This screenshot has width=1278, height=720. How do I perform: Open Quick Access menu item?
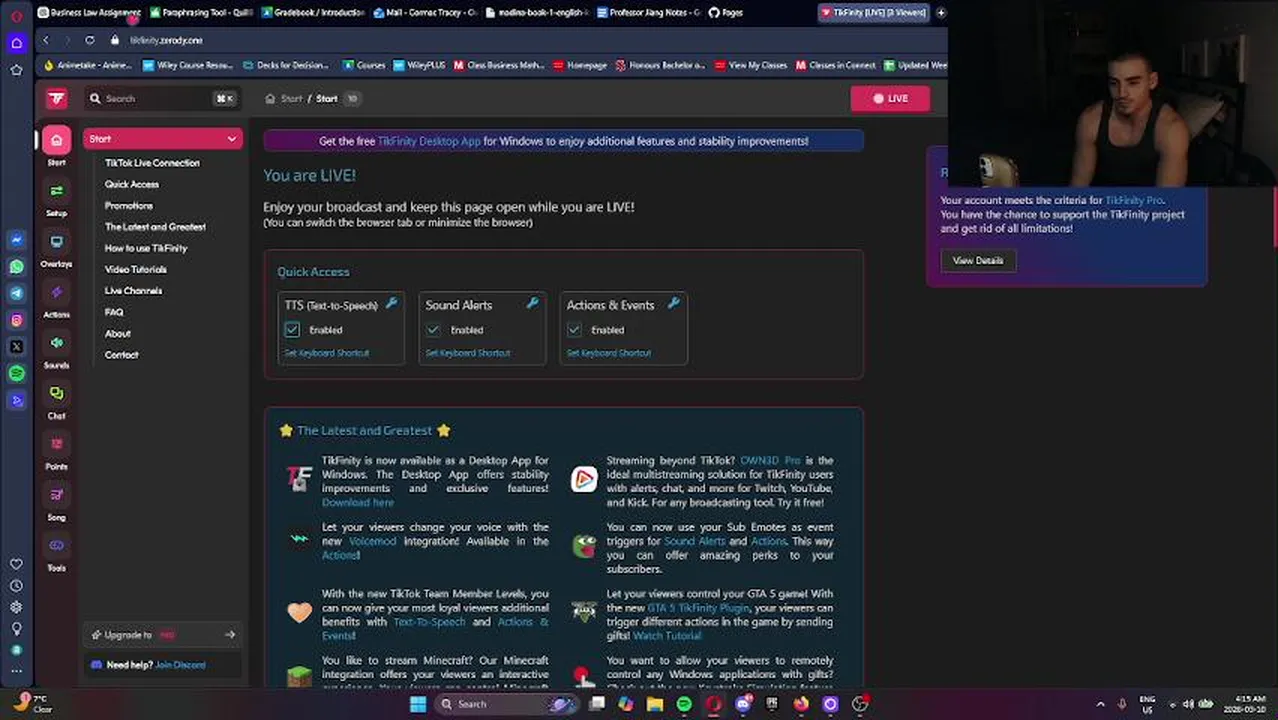[132, 184]
